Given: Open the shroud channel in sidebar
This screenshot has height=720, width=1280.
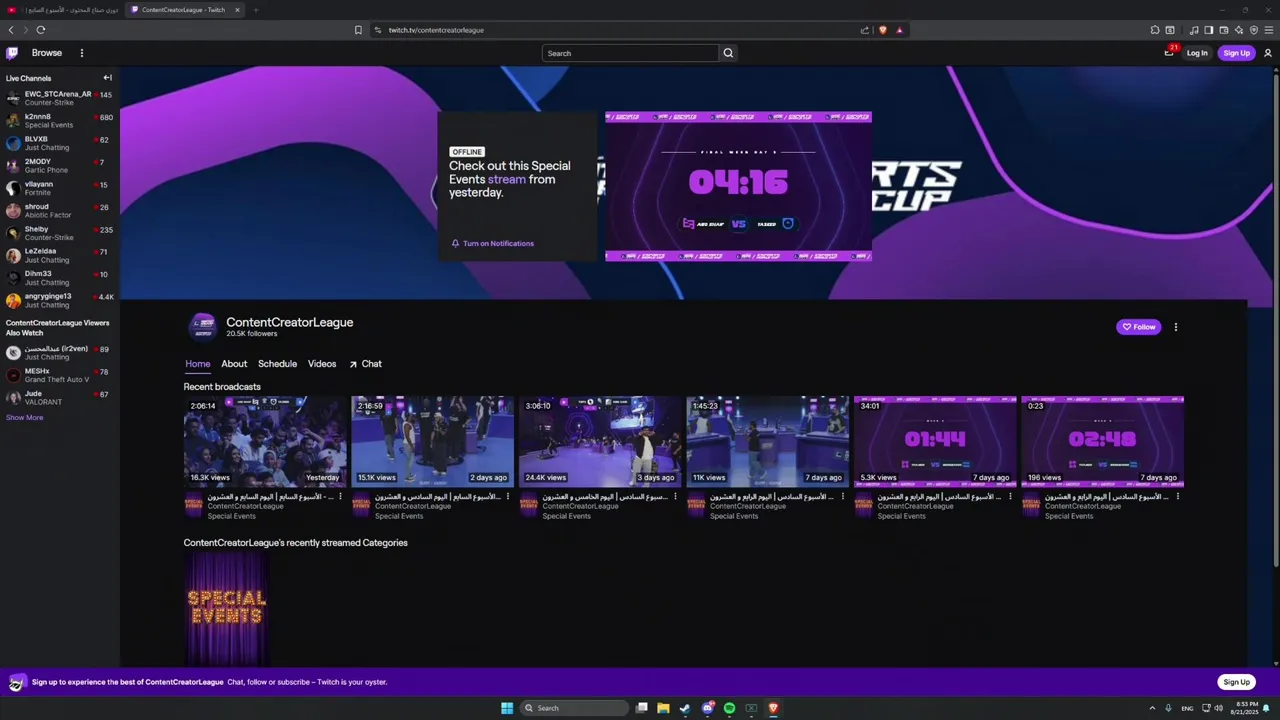Looking at the screenshot, I should coord(60,211).
